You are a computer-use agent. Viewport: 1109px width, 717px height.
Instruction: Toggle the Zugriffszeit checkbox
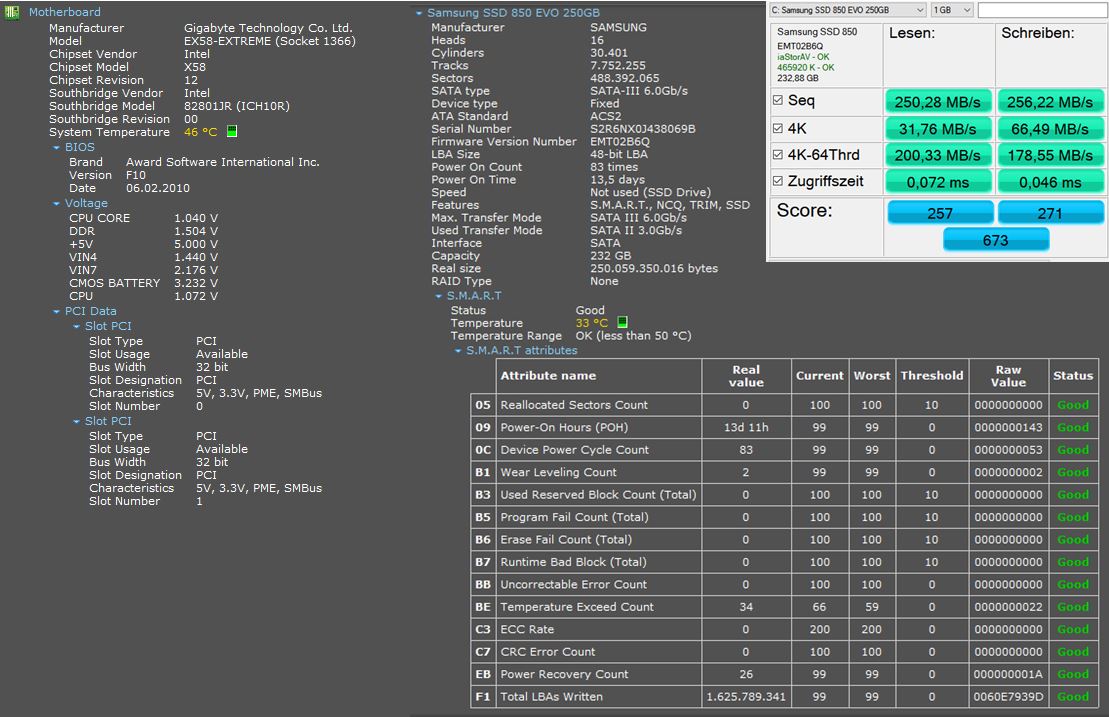(778, 181)
